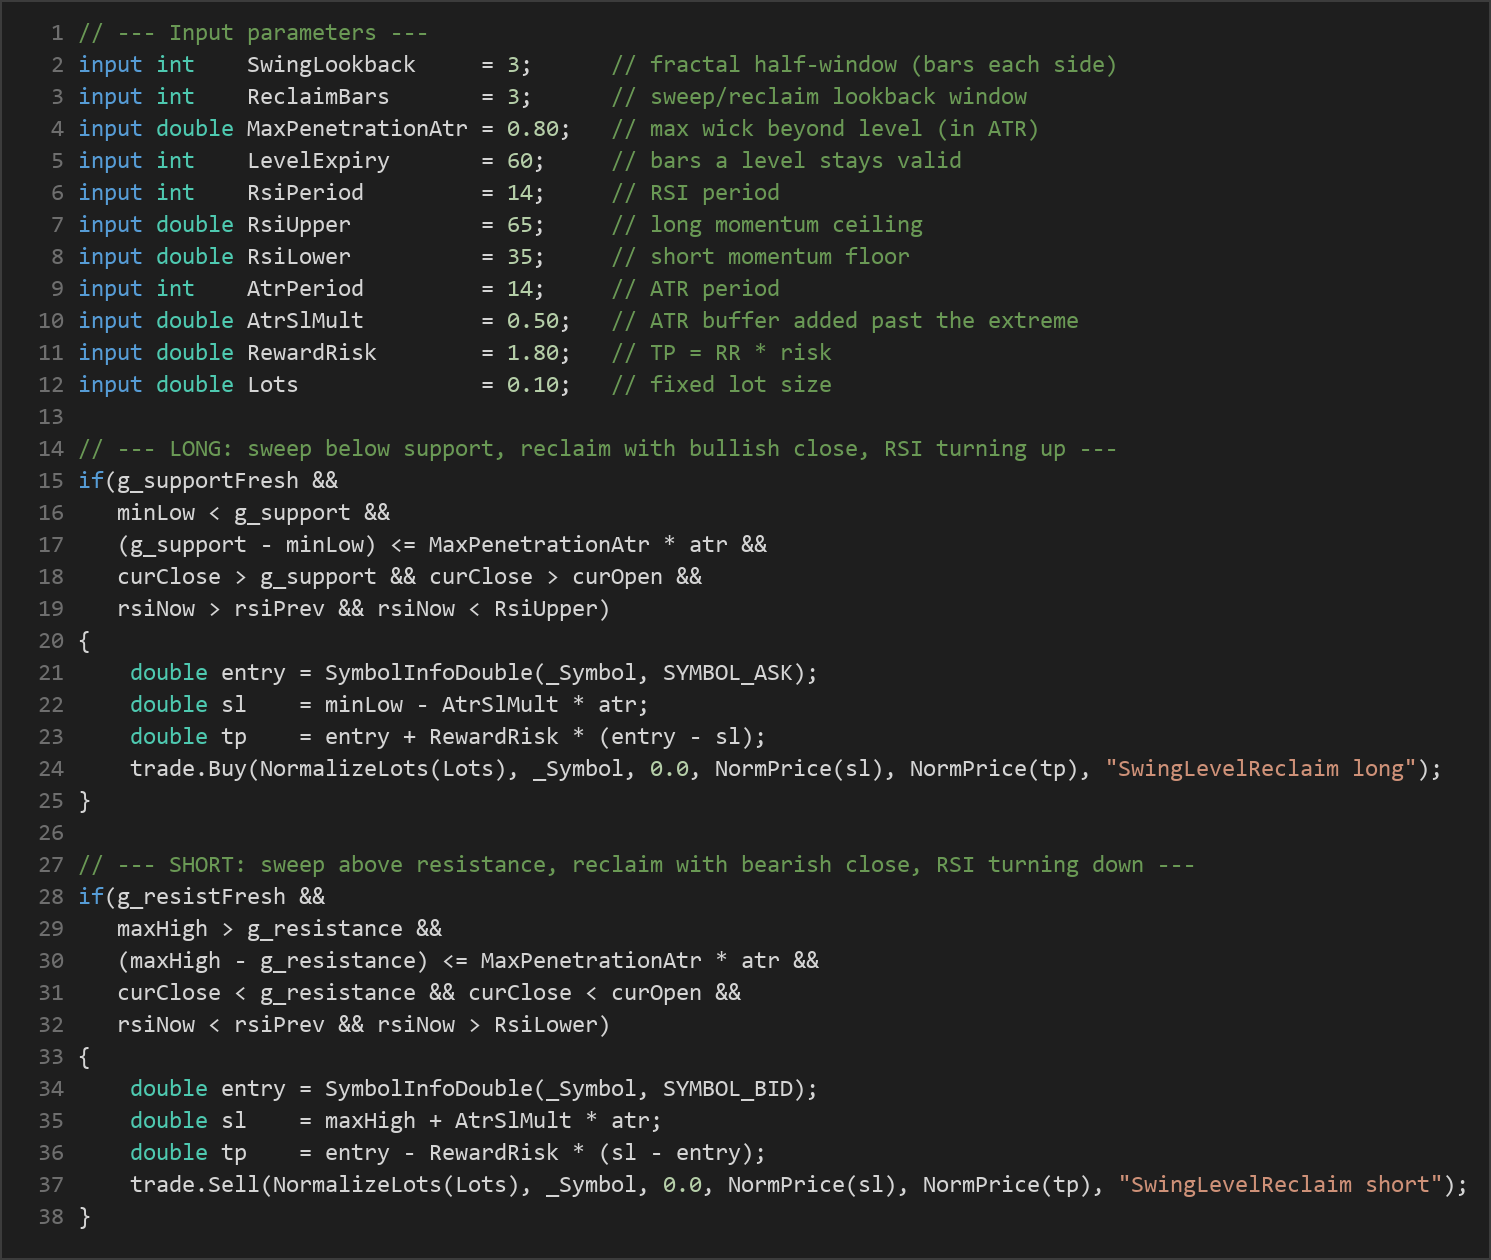
Task: Click 'g_supportFresh' in the if condition
Action: pos(208,481)
